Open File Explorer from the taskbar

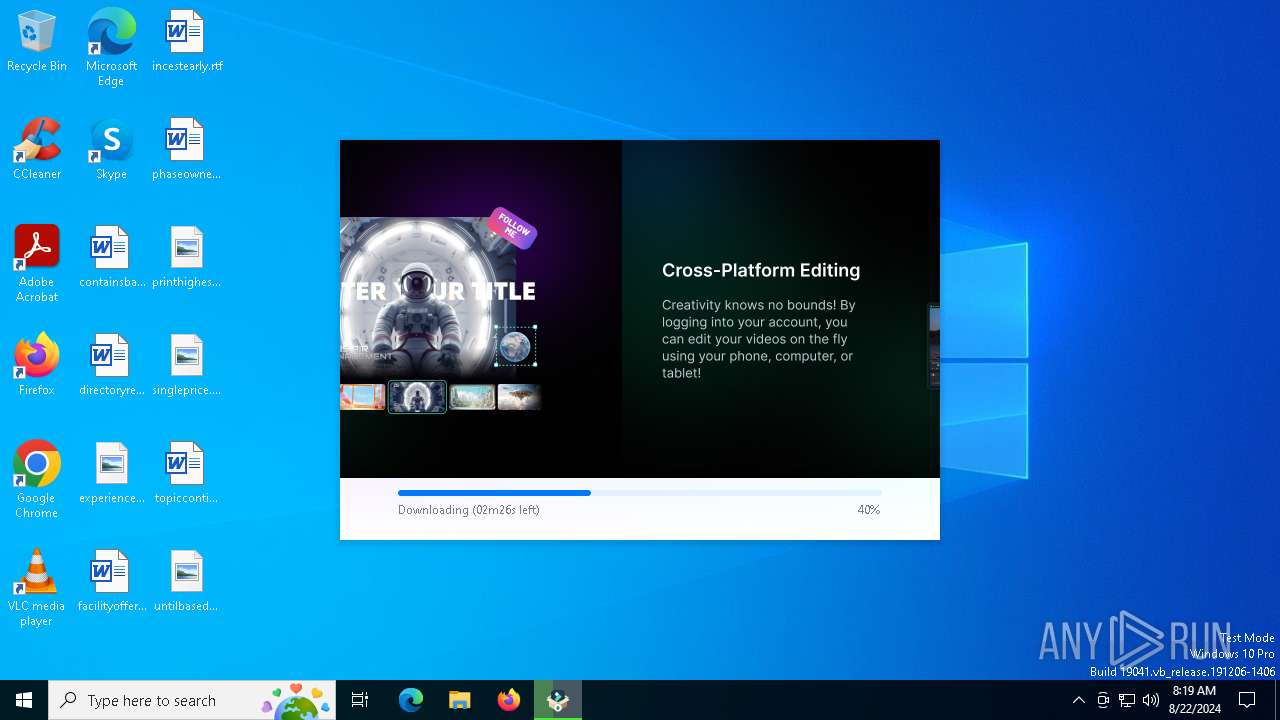[460, 700]
